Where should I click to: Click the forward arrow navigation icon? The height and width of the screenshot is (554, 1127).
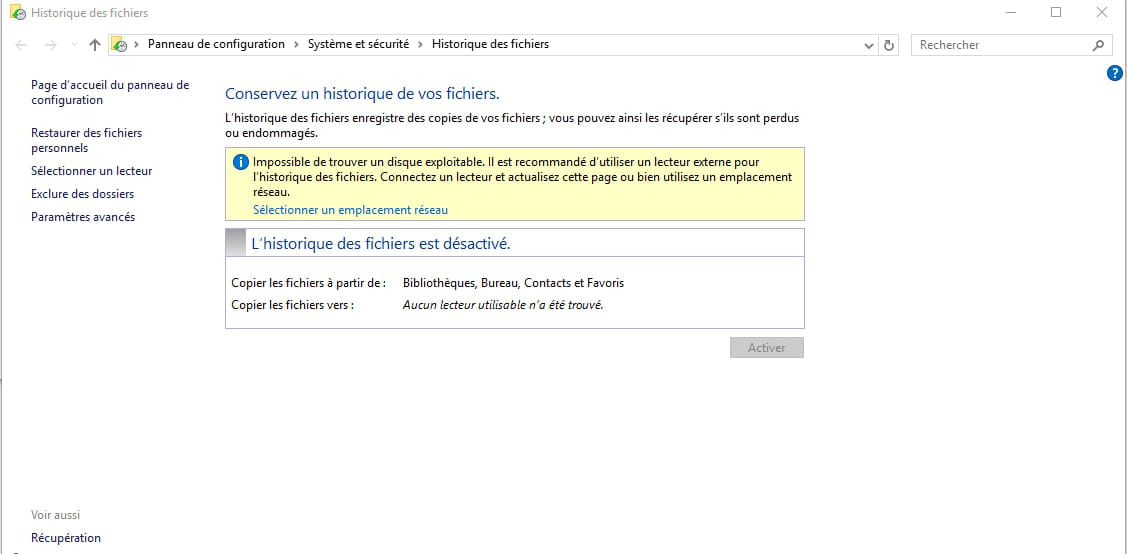[50, 45]
